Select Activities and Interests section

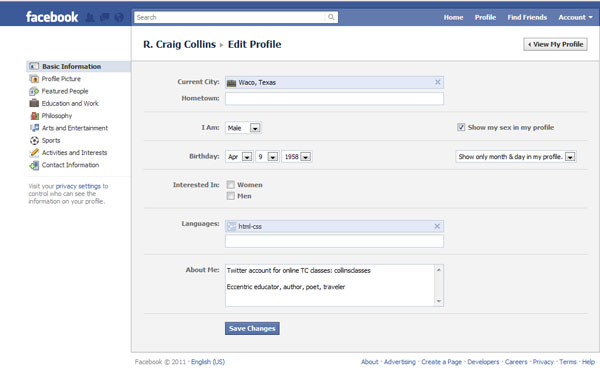(x=74, y=153)
